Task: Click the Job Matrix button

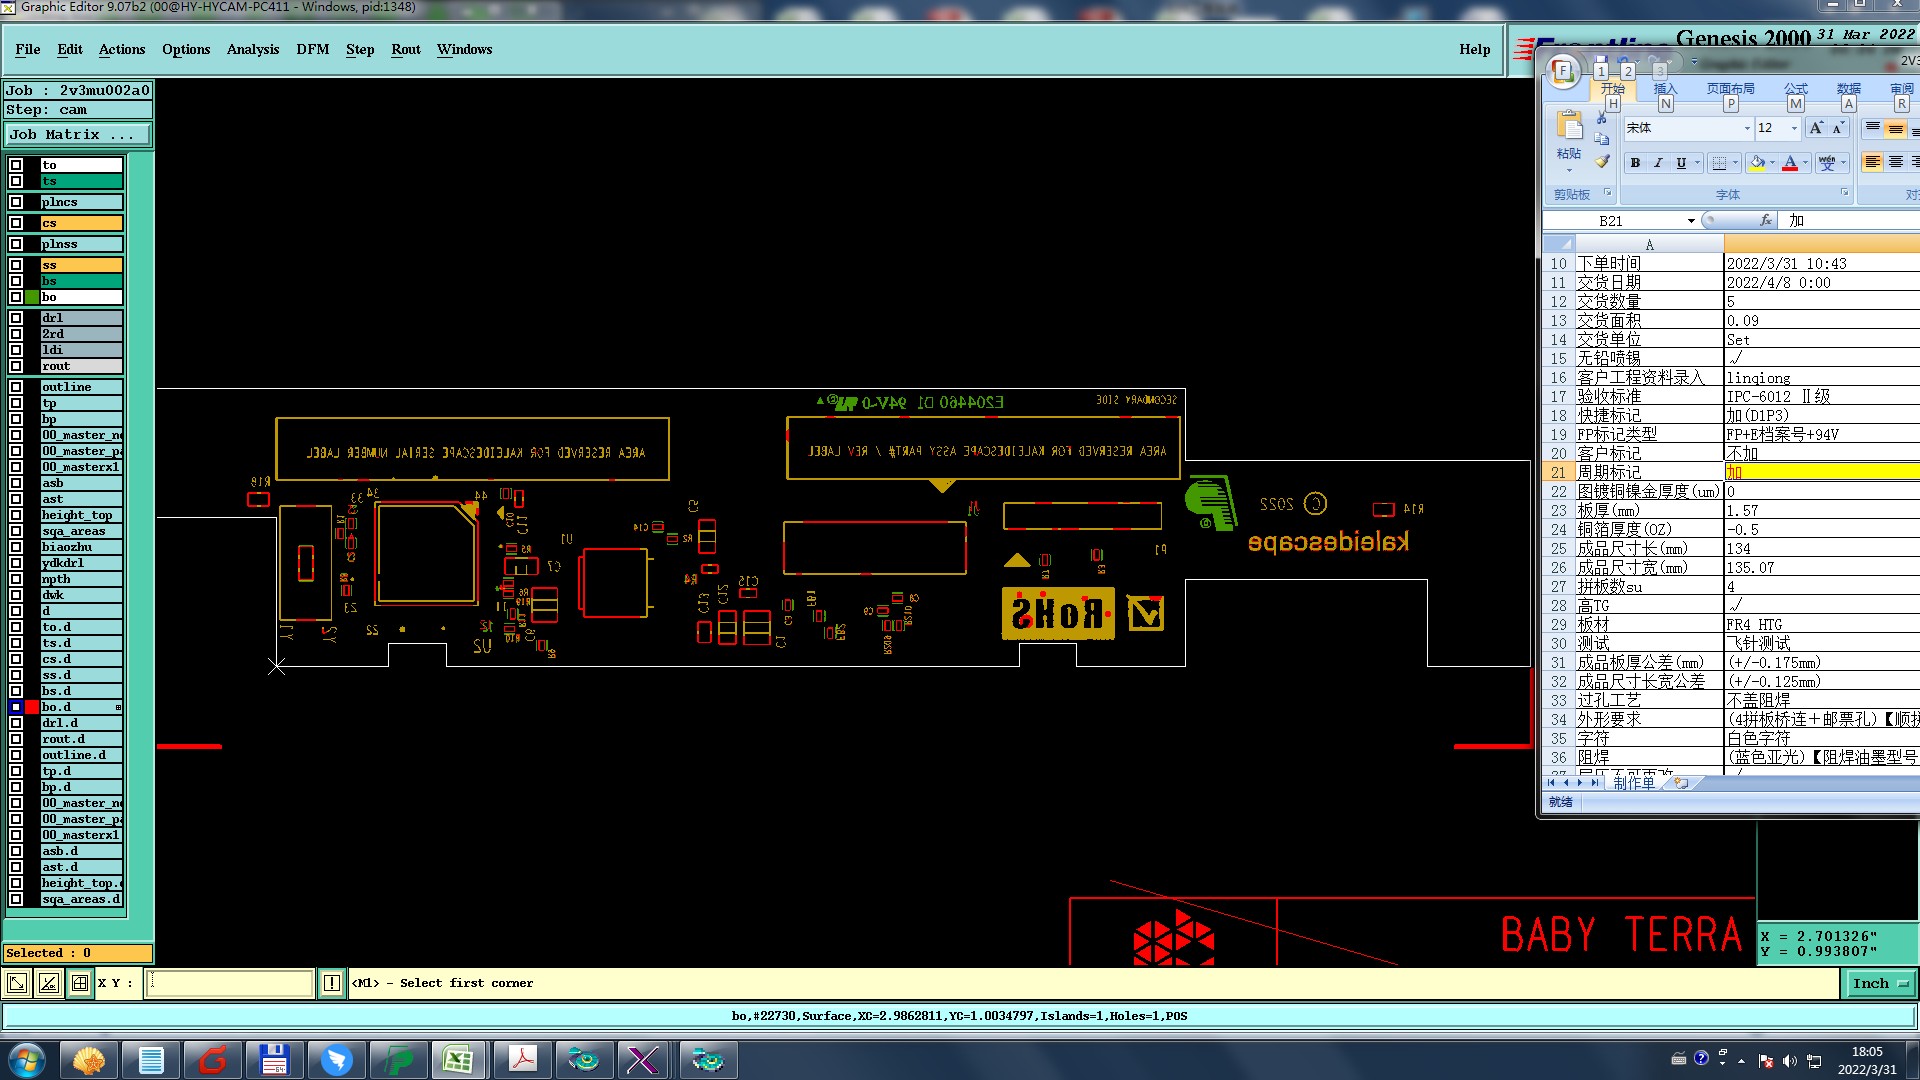Action: [78, 134]
